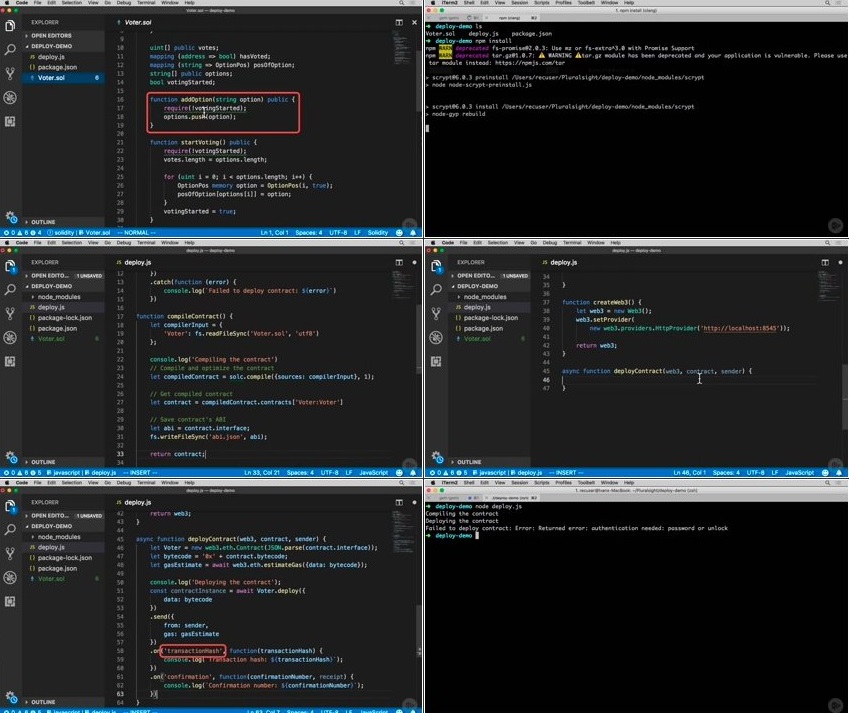Open Manage gear in the top-left VS Code window
The width and height of the screenshot is (849, 713).
click(10, 217)
